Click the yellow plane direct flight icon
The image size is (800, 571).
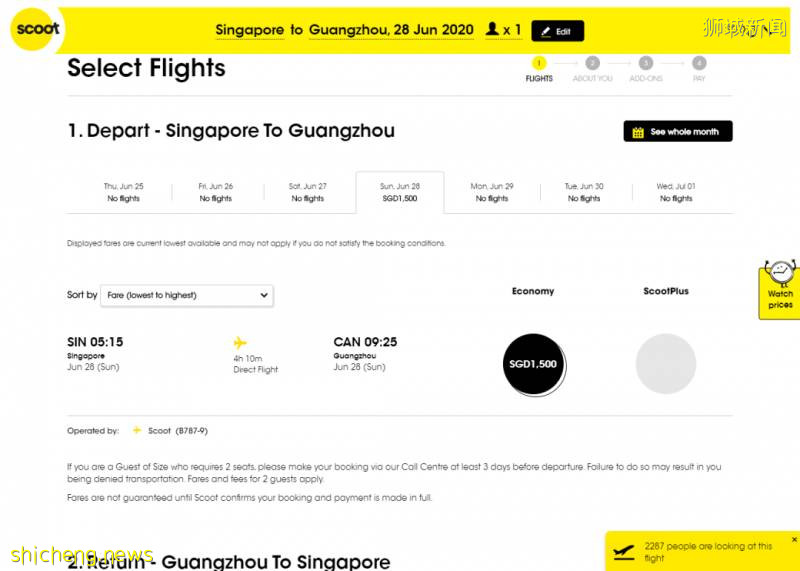tap(240, 342)
